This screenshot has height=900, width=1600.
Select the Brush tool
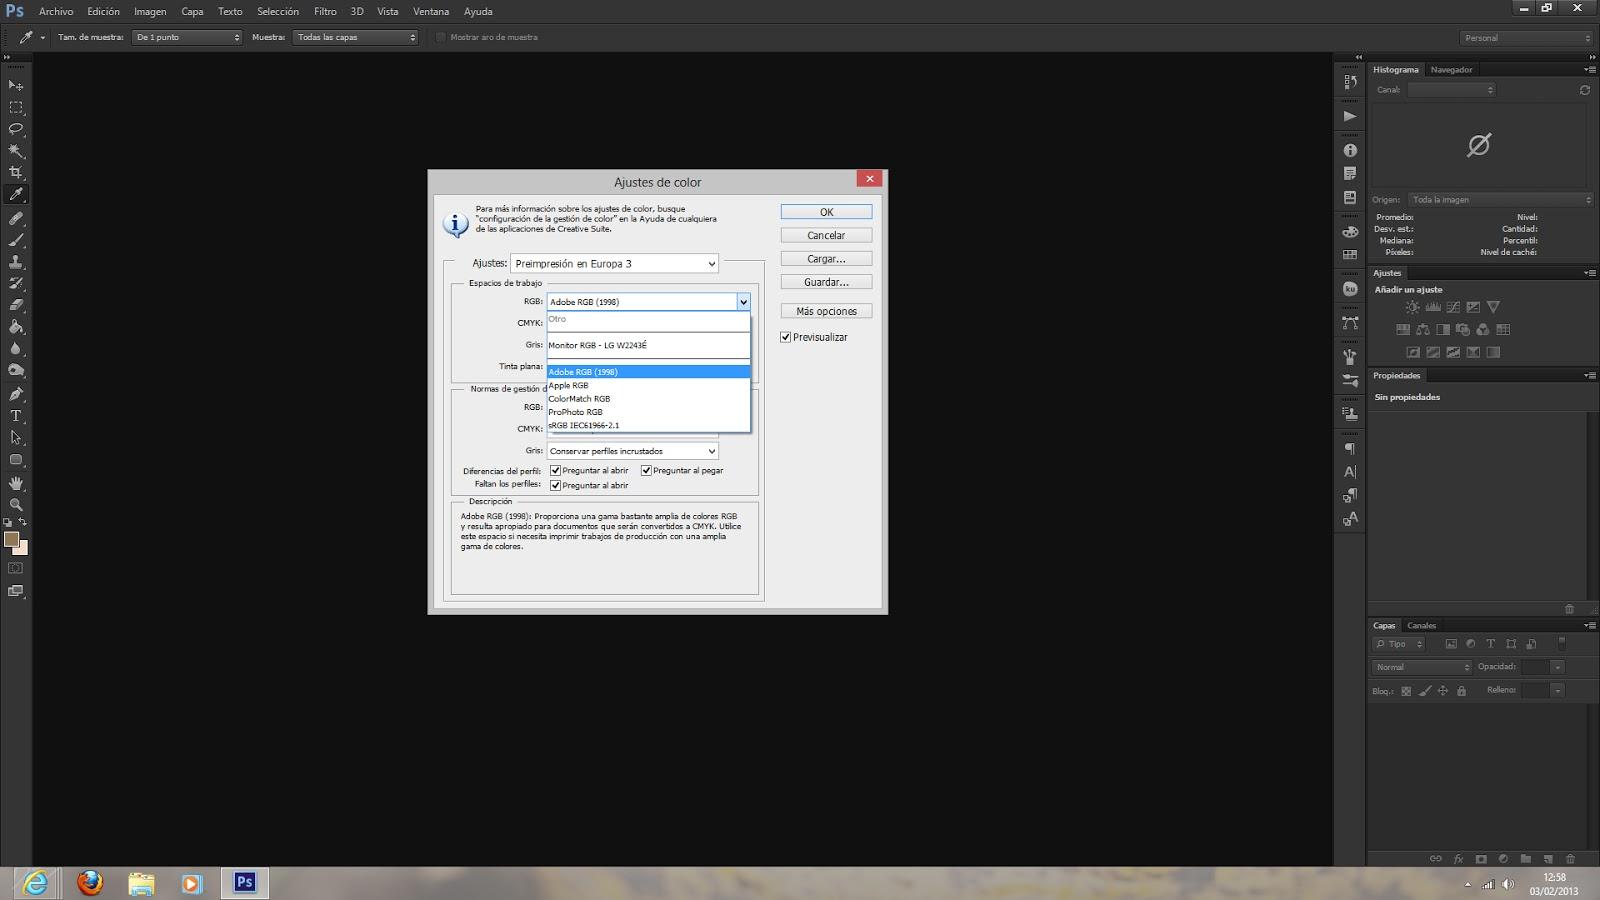click(x=16, y=240)
